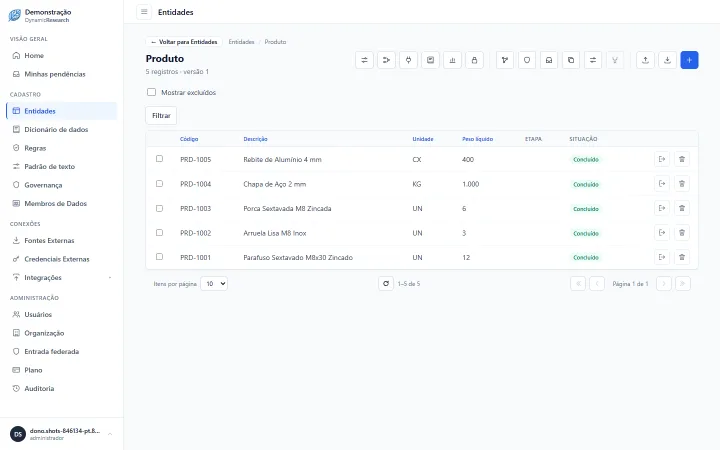This screenshot has width=720, height=450.
Task: Toggle the sidebar hamburger menu
Action: (144, 12)
